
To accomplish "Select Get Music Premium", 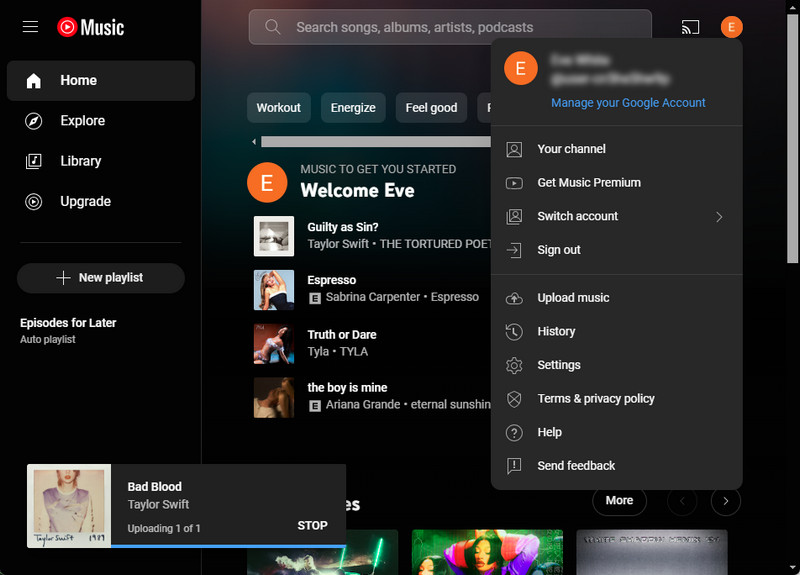I will coord(616,183).
